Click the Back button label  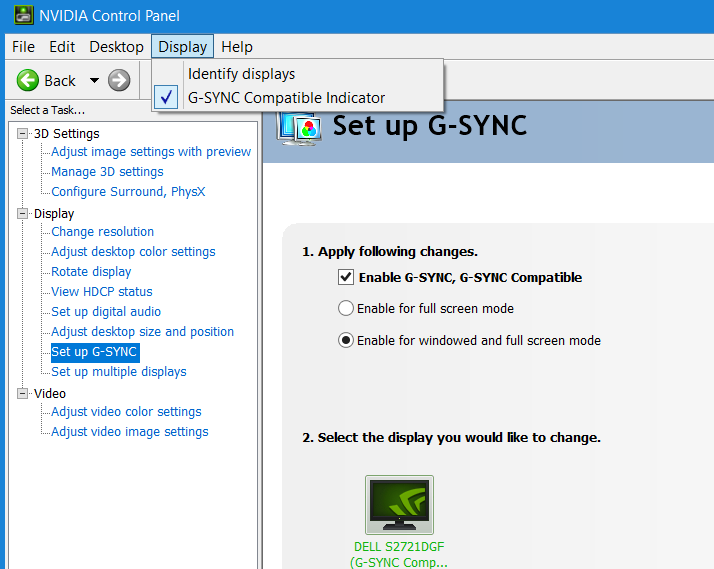pos(60,81)
